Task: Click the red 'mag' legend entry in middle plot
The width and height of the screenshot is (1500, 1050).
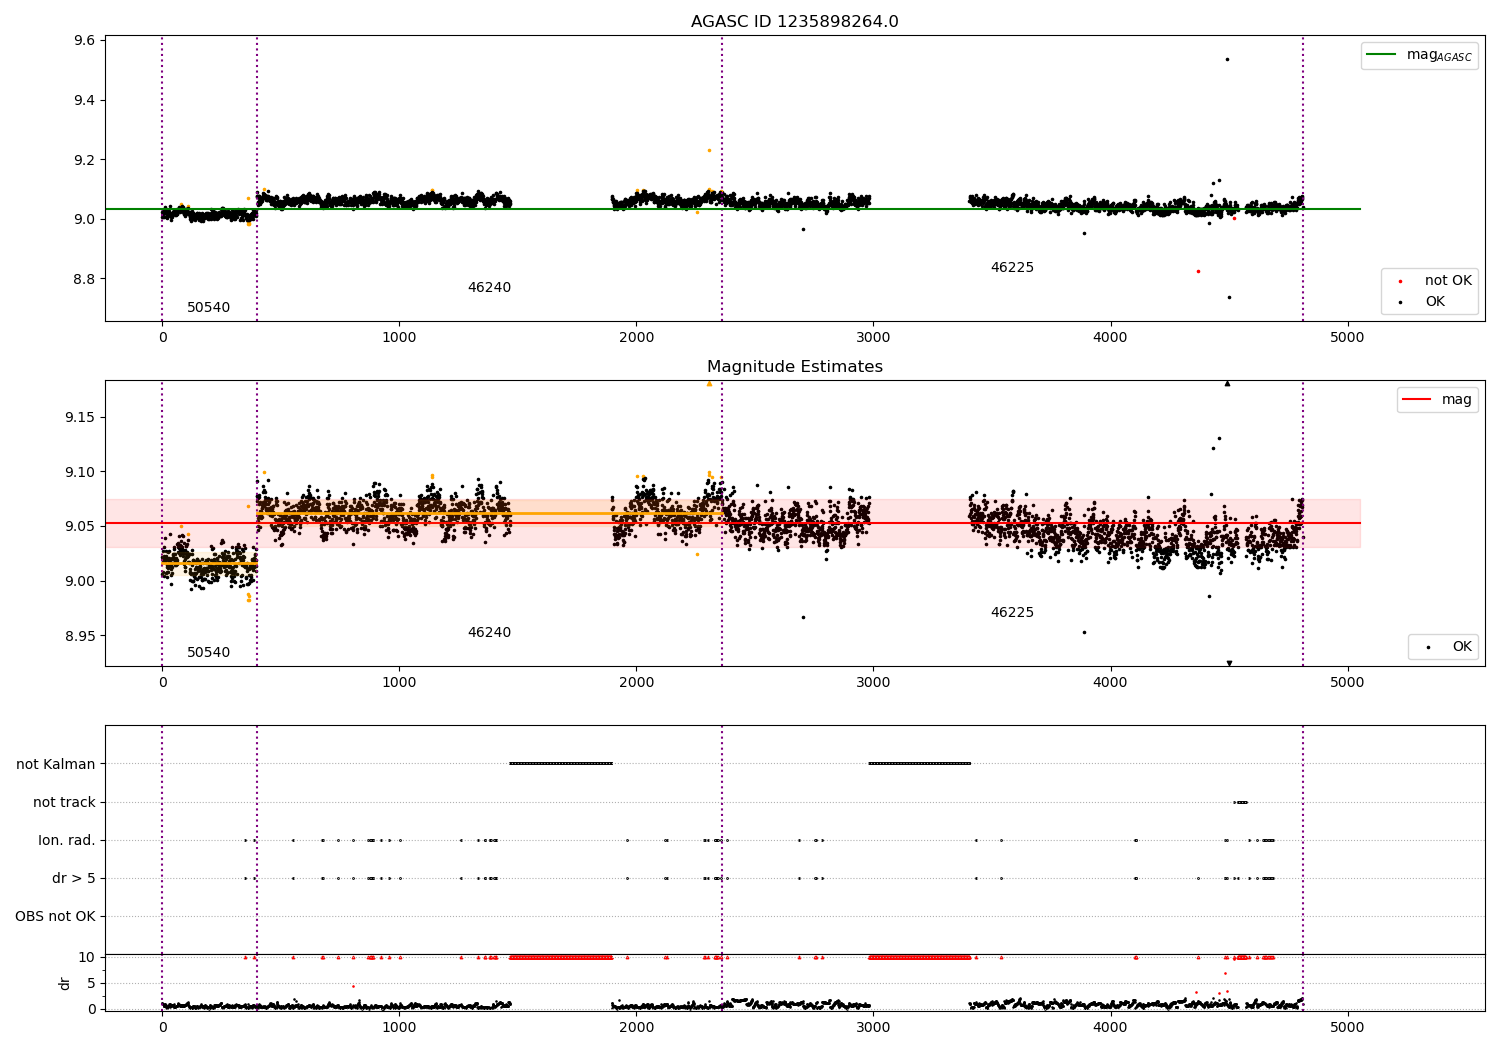Action: click(x=1437, y=400)
